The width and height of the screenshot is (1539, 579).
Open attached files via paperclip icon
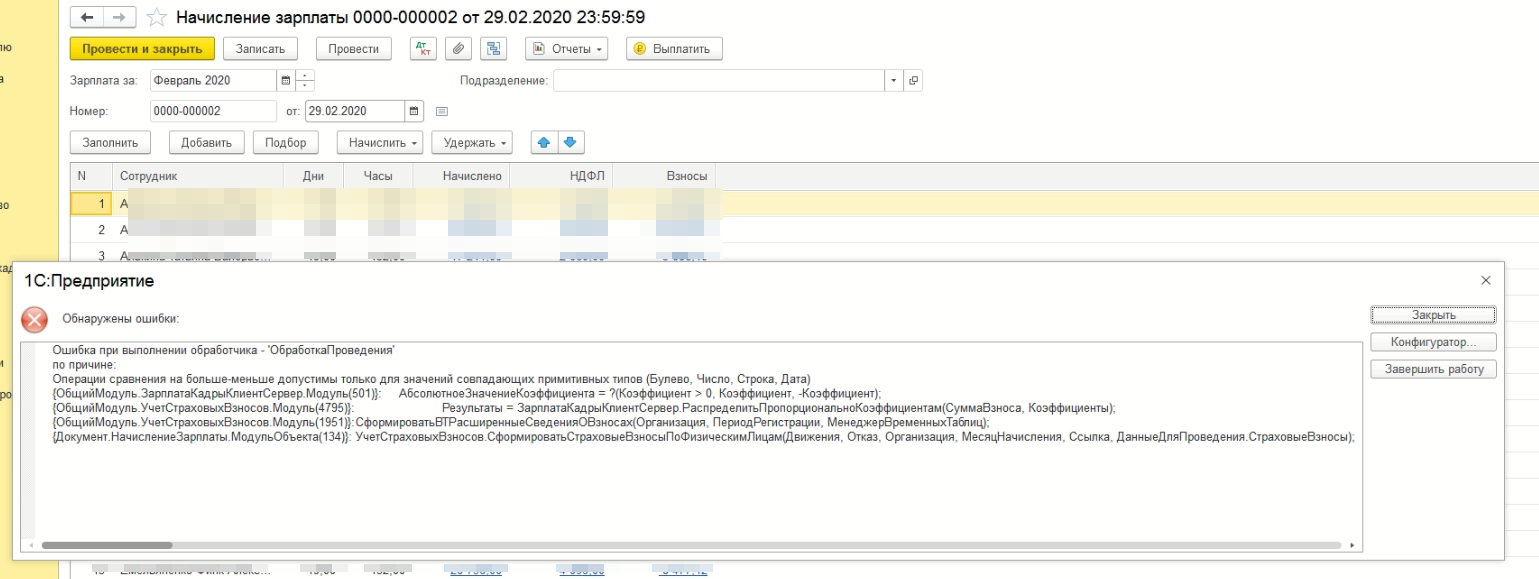457,49
